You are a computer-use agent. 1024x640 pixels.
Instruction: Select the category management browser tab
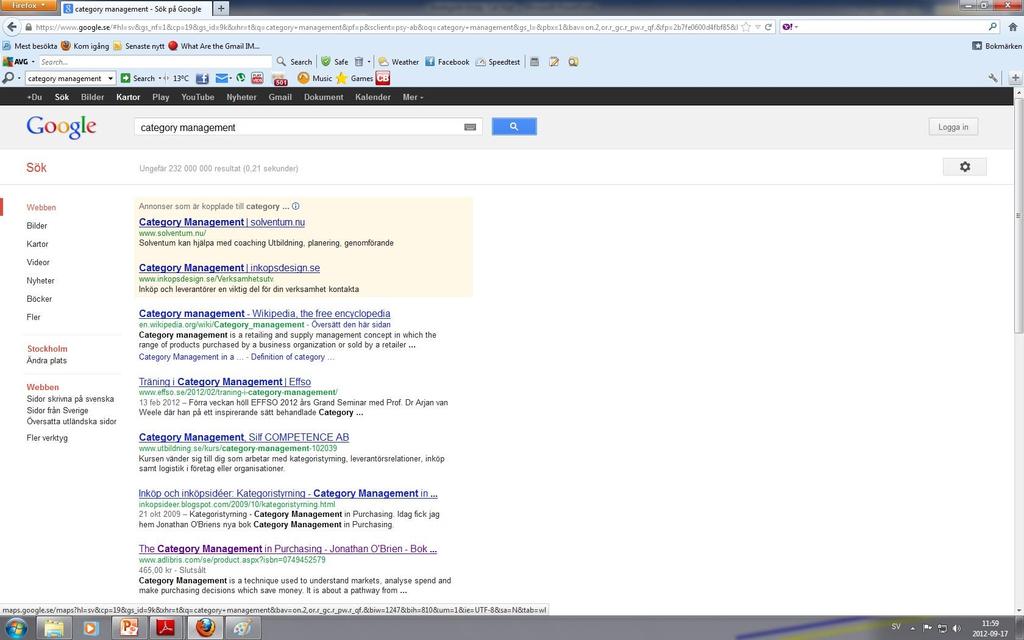point(136,9)
